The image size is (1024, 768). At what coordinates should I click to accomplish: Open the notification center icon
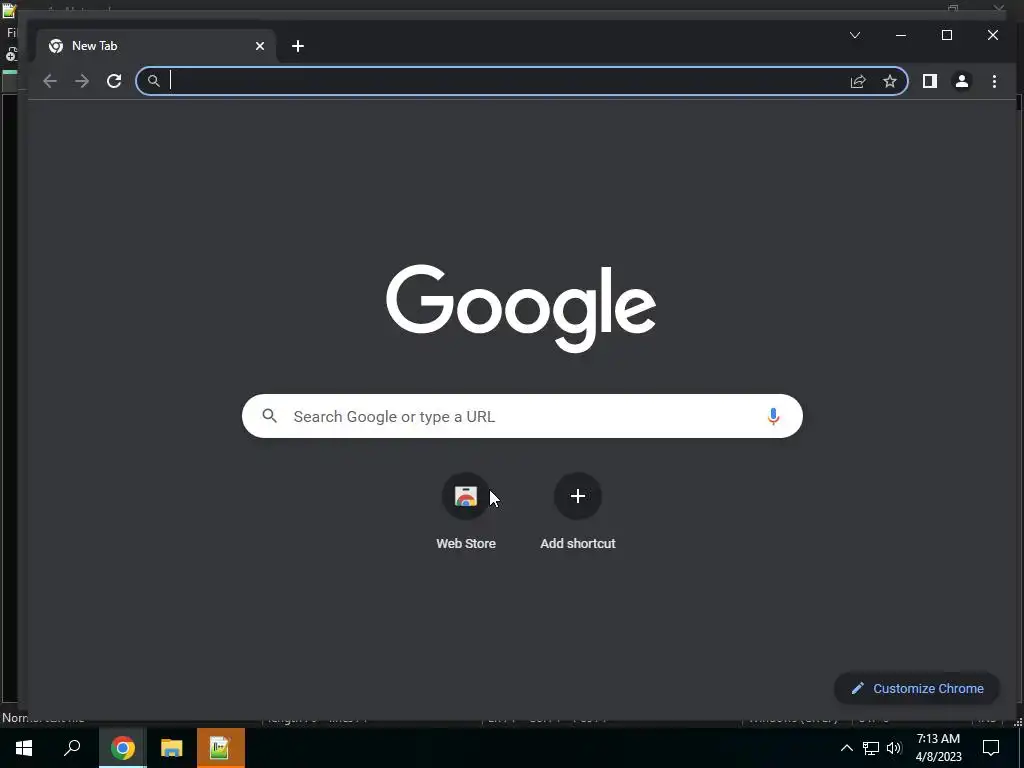point(991,748)
